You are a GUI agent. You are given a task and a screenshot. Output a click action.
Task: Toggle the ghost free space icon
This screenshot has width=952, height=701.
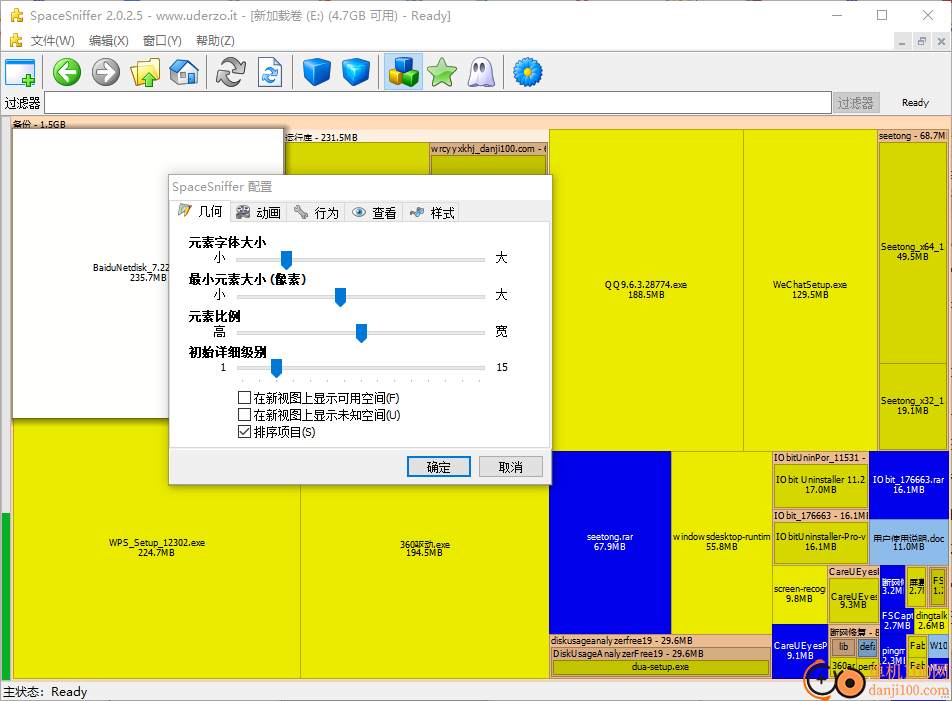coord(481,72)
